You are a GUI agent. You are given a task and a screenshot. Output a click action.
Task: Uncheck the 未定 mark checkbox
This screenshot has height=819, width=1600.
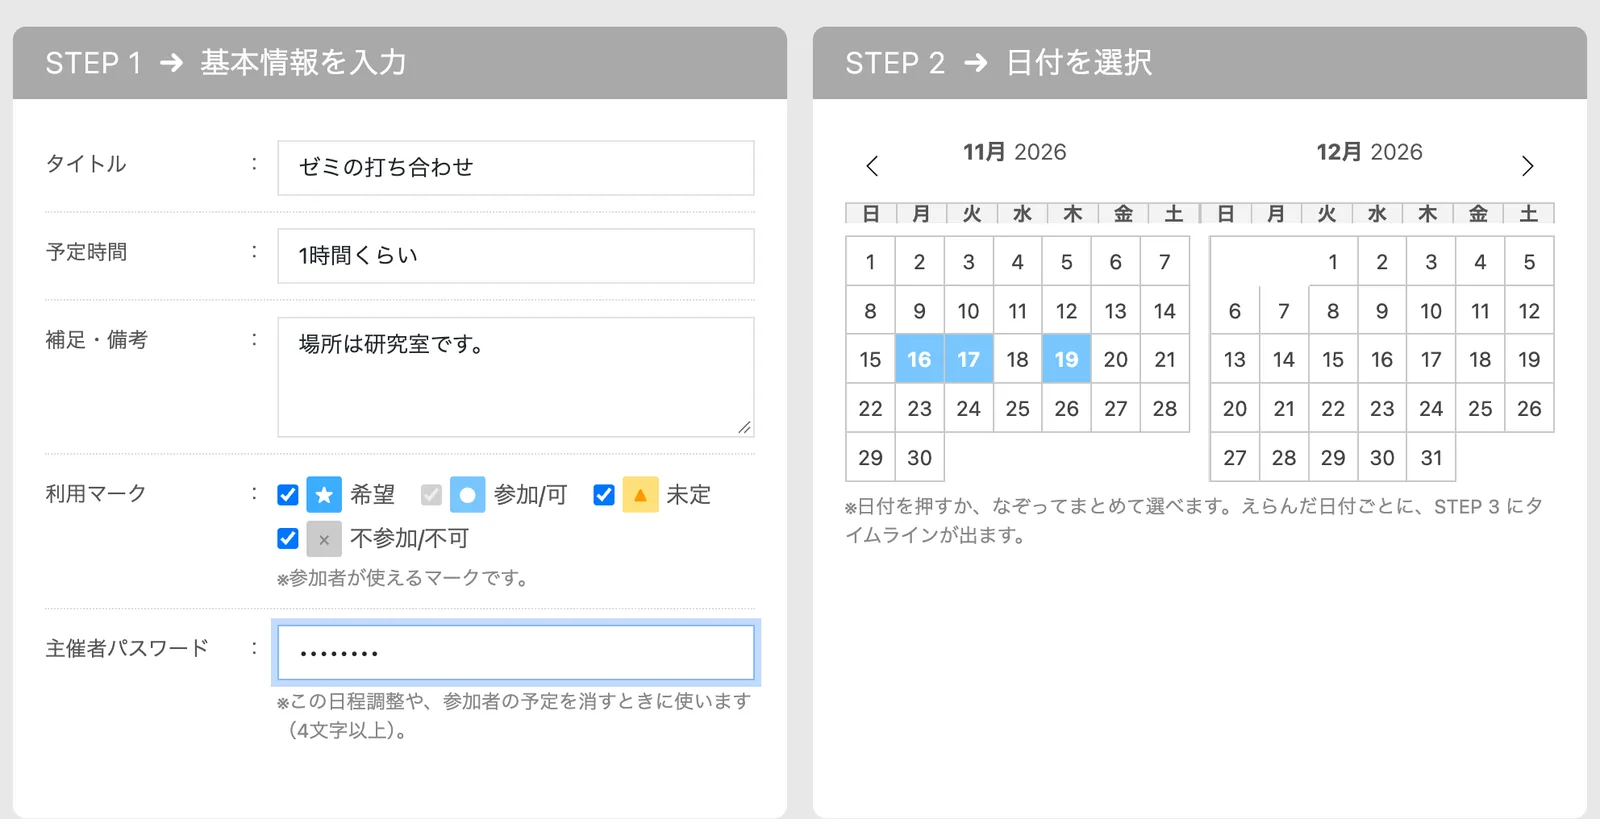[x=604, y=495]
